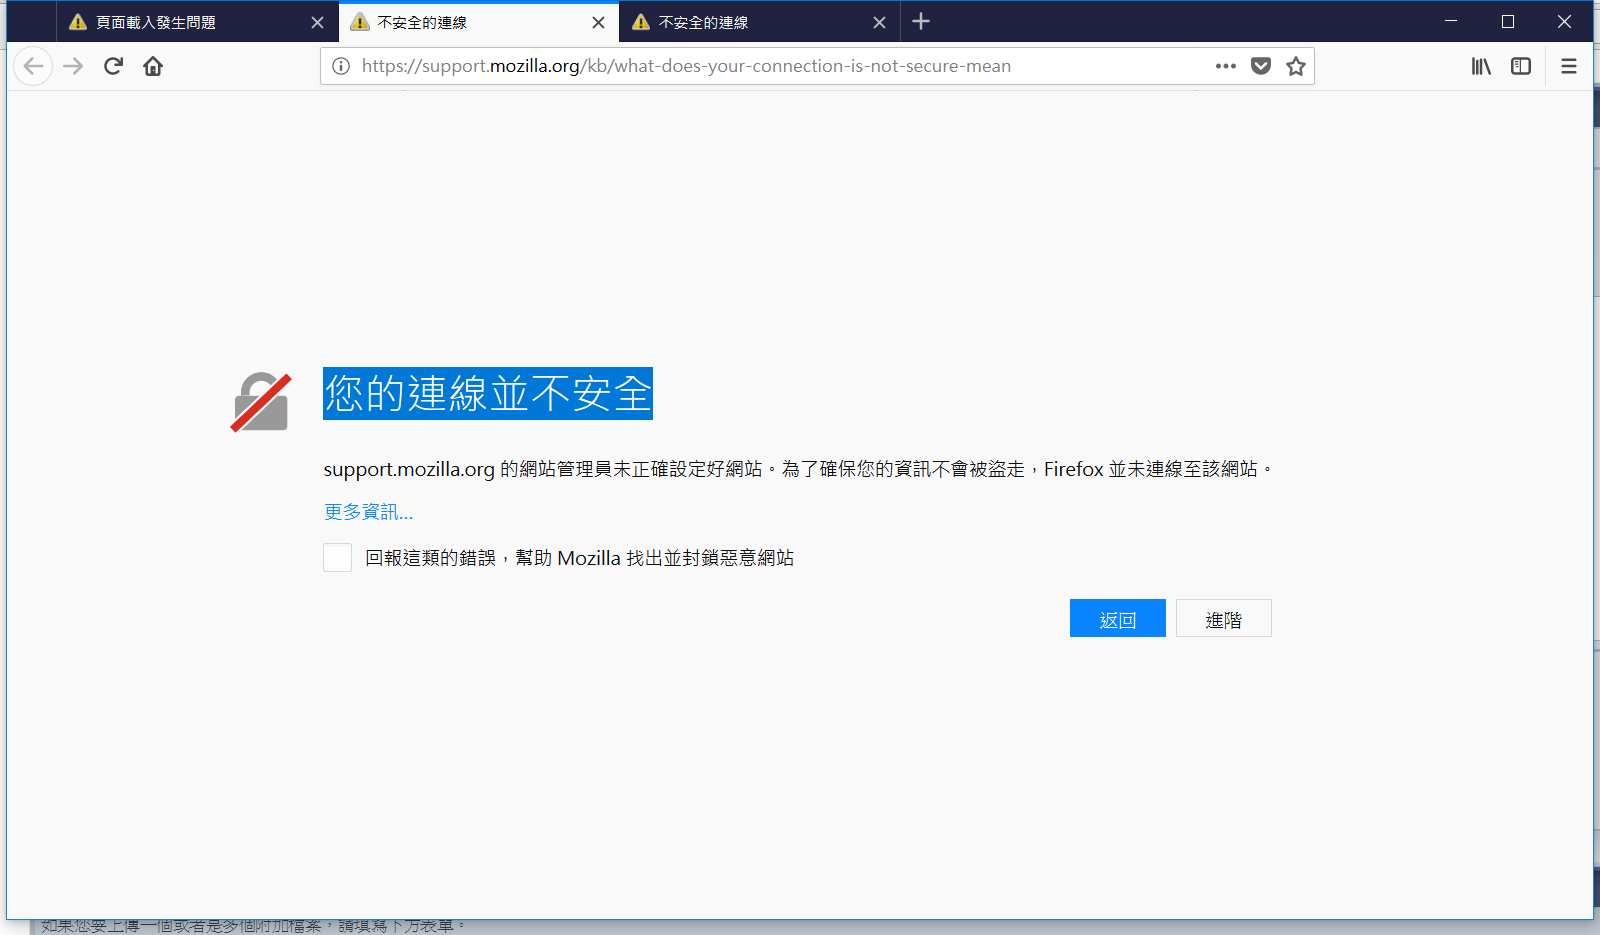
Task: Open the Library button
Action: (1481, 66)
